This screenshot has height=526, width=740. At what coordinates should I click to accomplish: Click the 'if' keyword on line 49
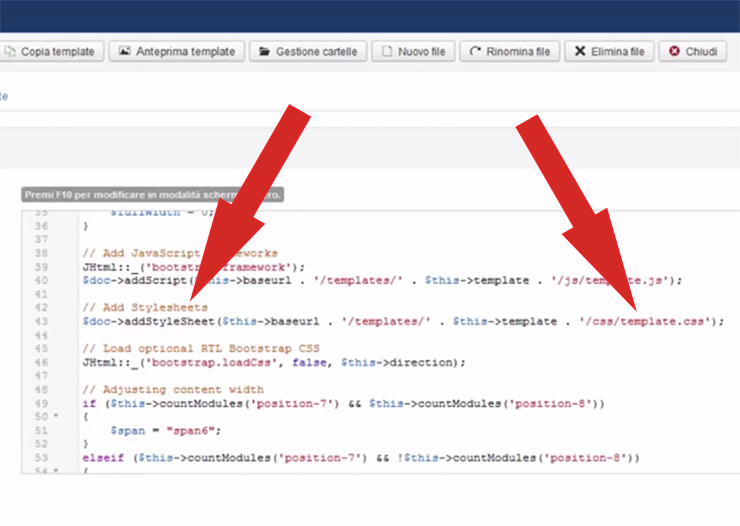click(89, 403)
